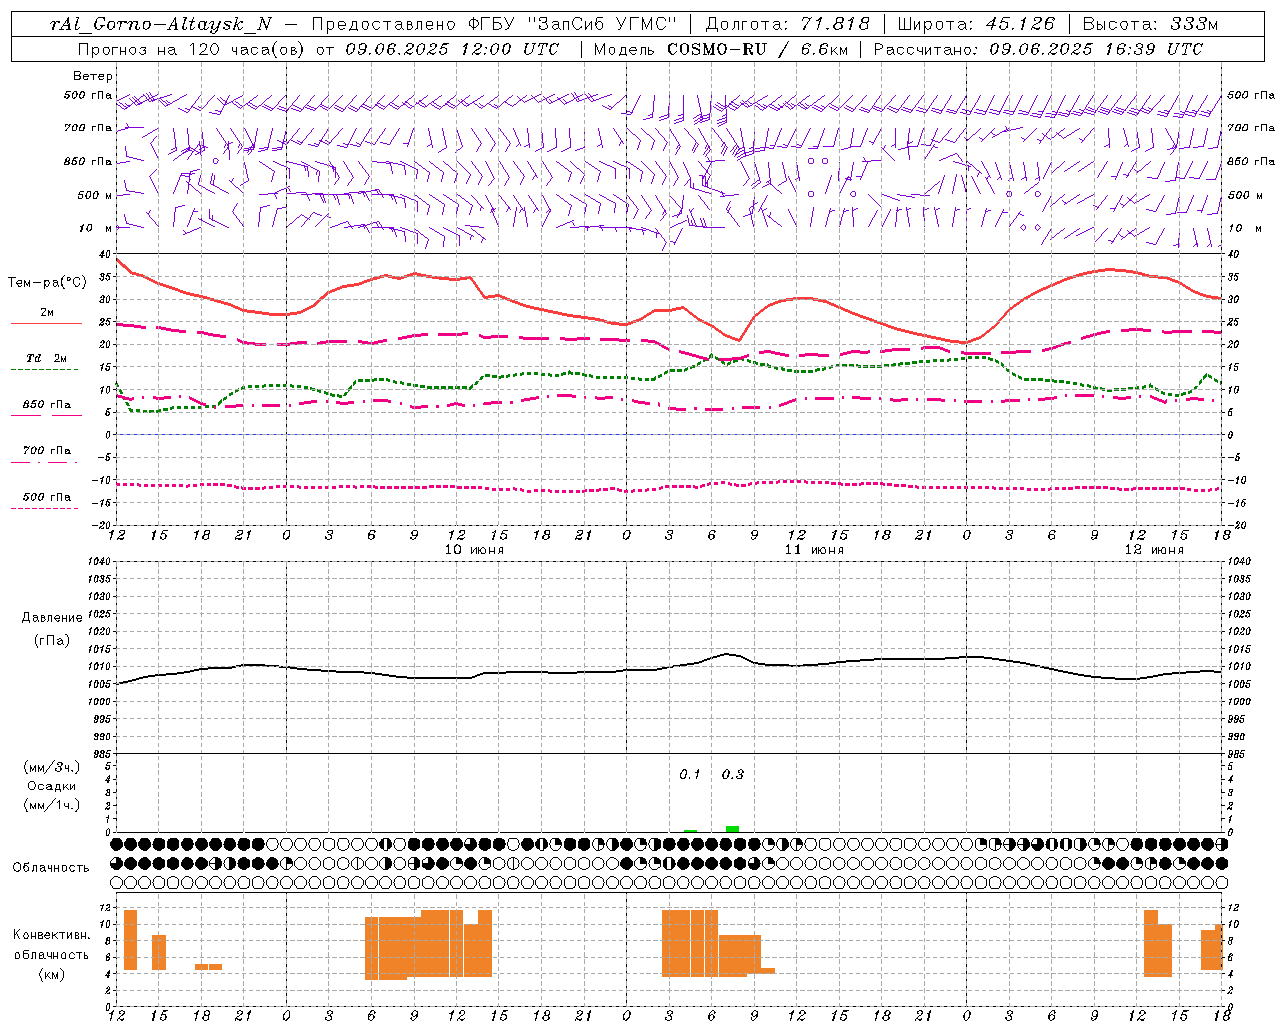This screenshot has width=1280, height=1024.
Task: Click the '(км)' convective cloud unit label
Action: tap(52, 974)
